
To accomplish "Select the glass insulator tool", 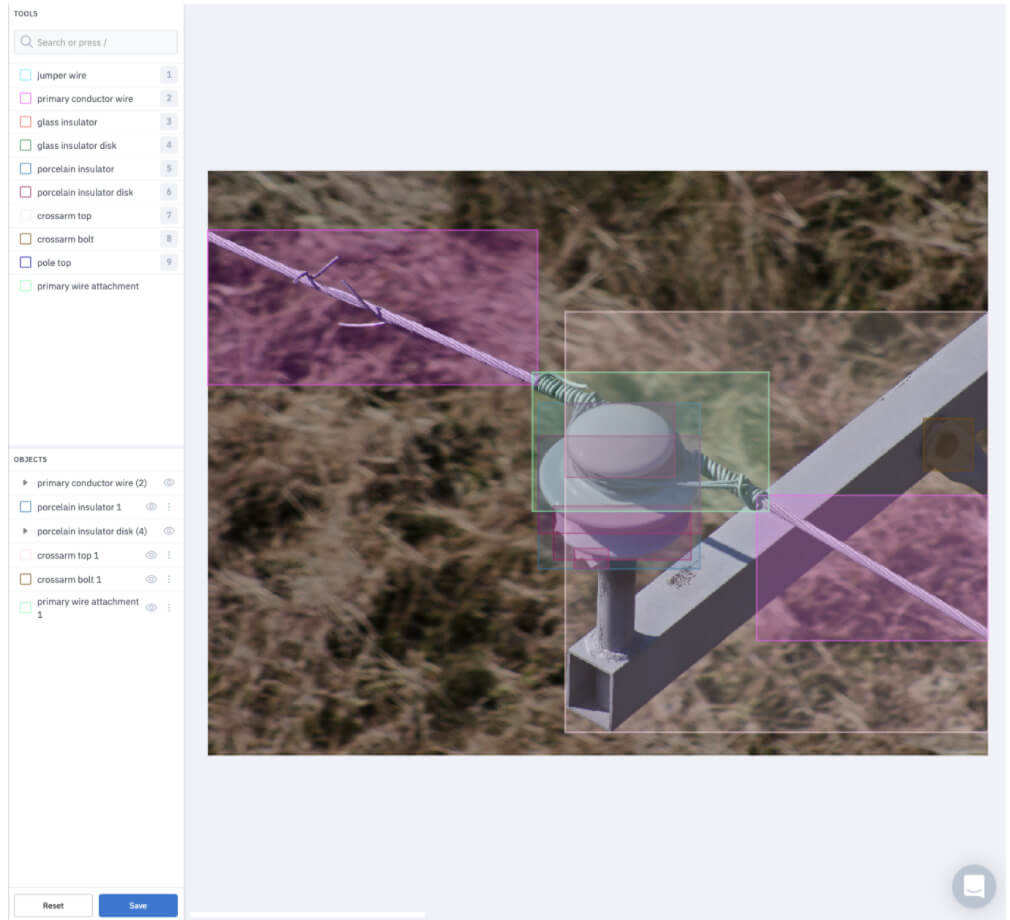I will click(x=67, y=122).
